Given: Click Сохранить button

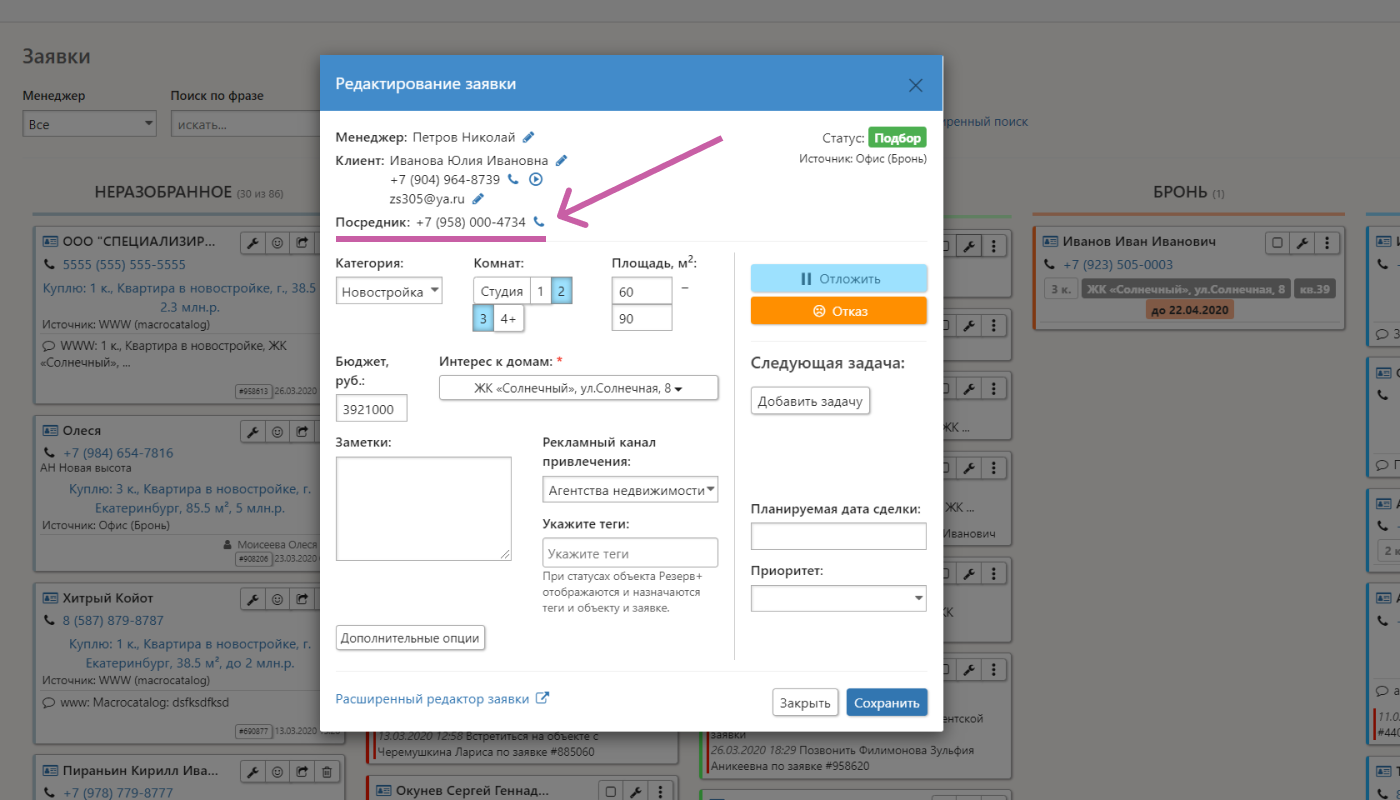Looking at the screenshot, I should (887, 702).
